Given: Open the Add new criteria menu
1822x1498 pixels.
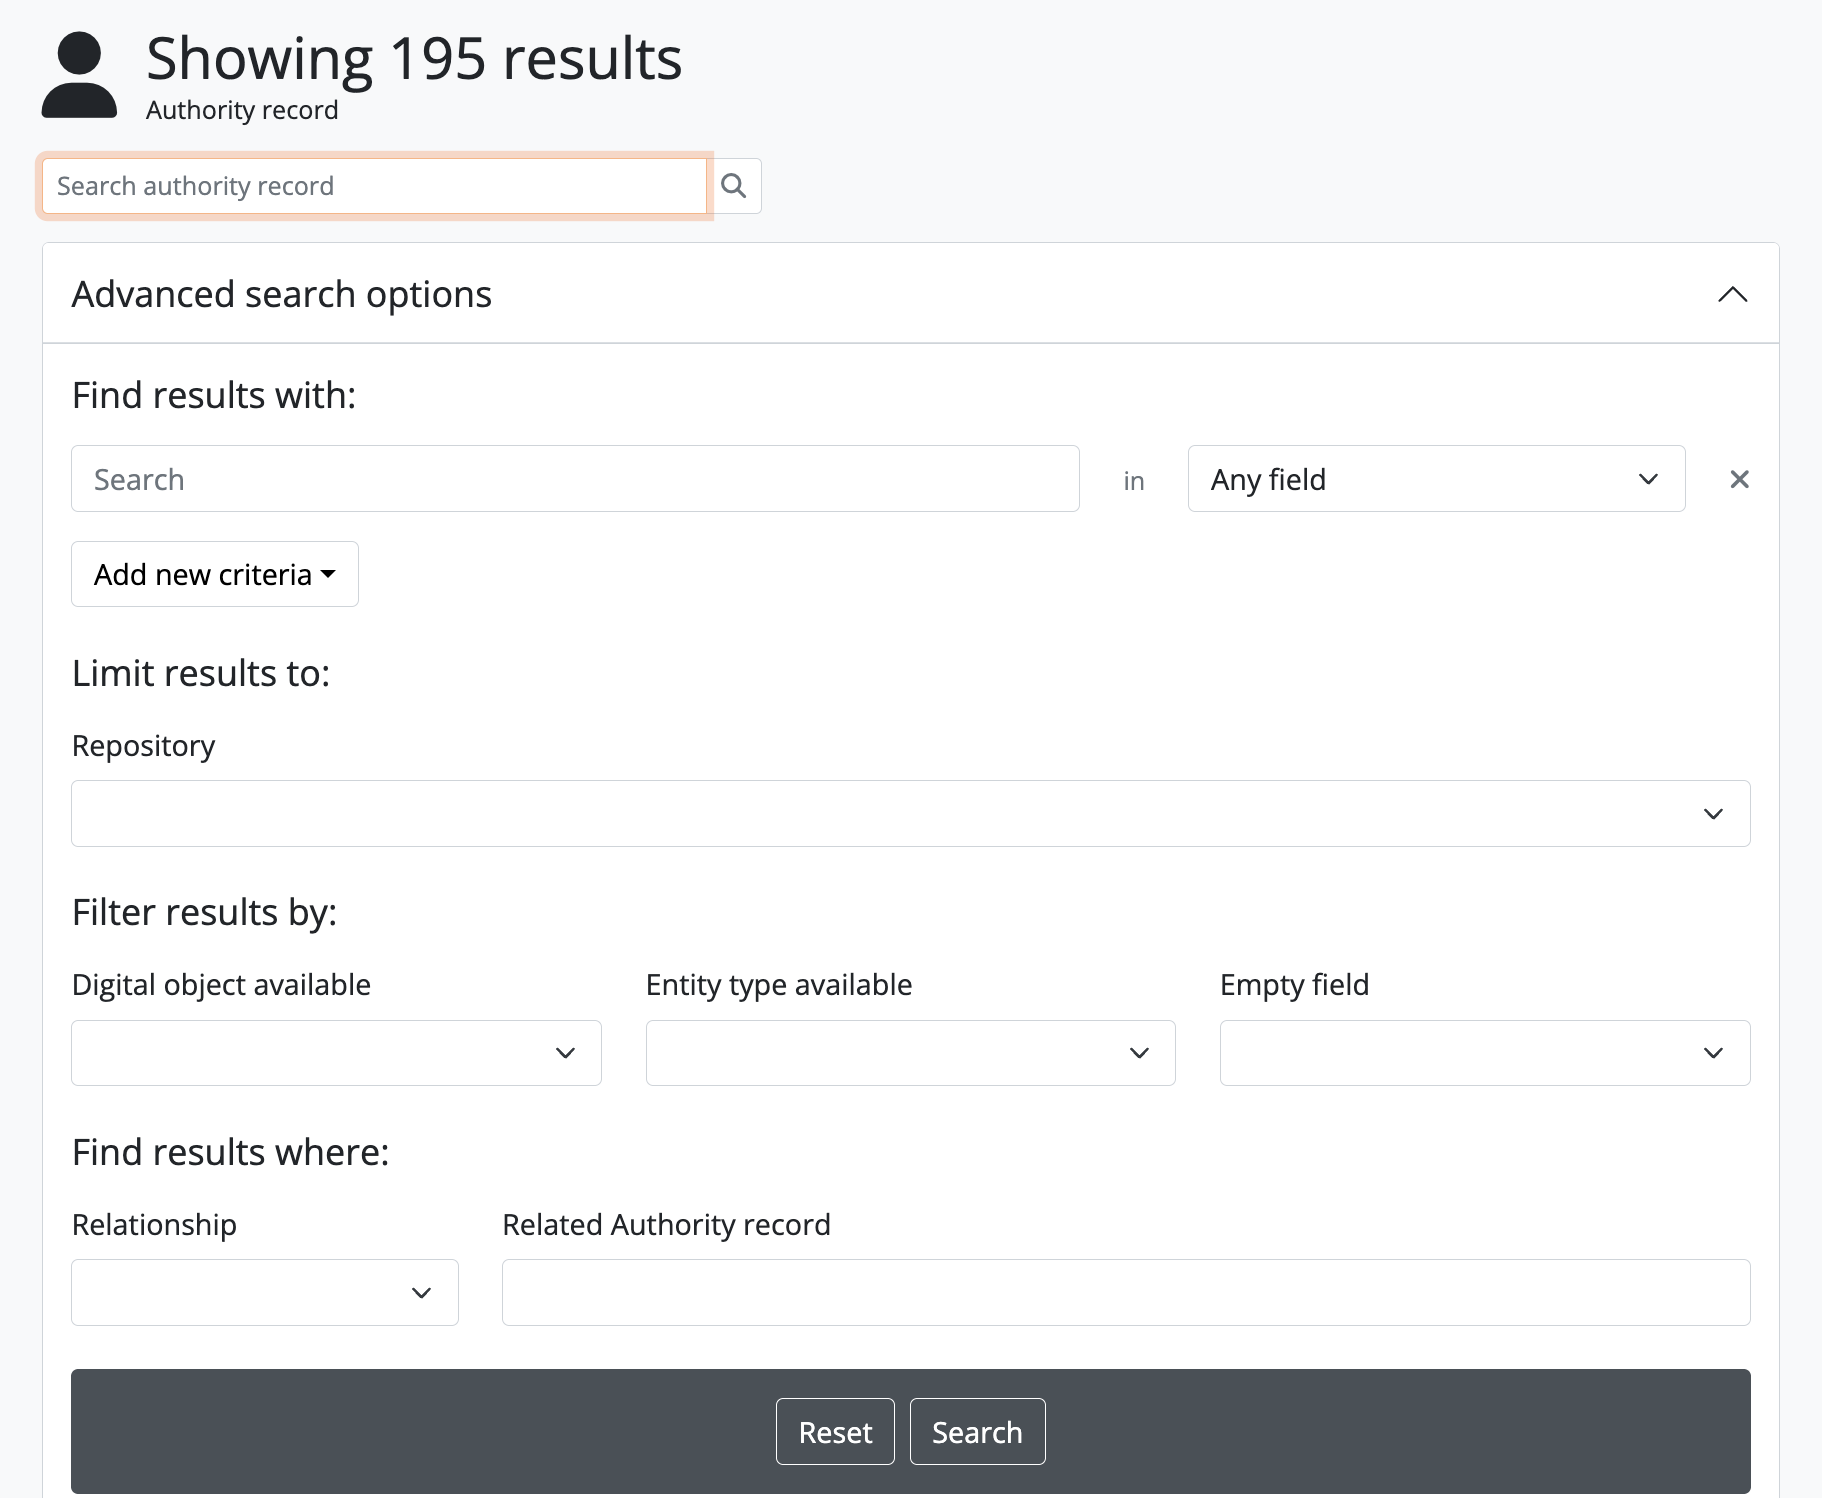Looking at the screenshot, I should 215,574.
